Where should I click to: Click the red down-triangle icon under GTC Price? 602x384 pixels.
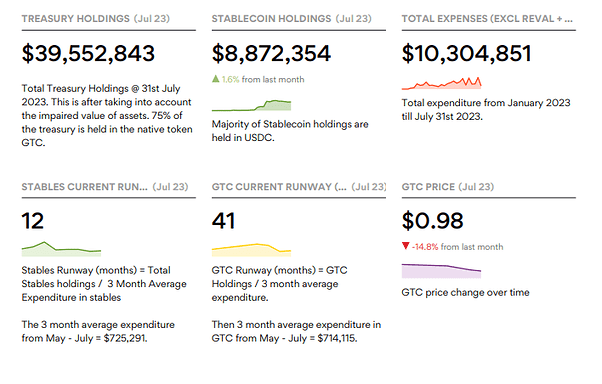coord(405,246)
